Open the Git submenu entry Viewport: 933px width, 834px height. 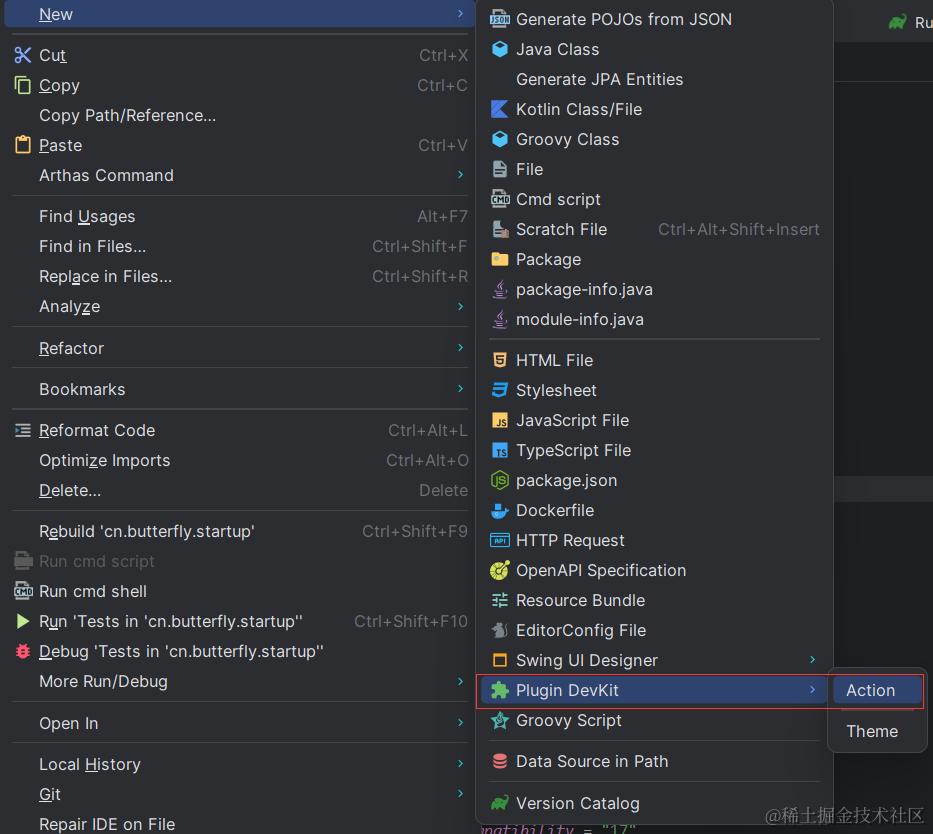pyautogui.click(x=240, y=794)
